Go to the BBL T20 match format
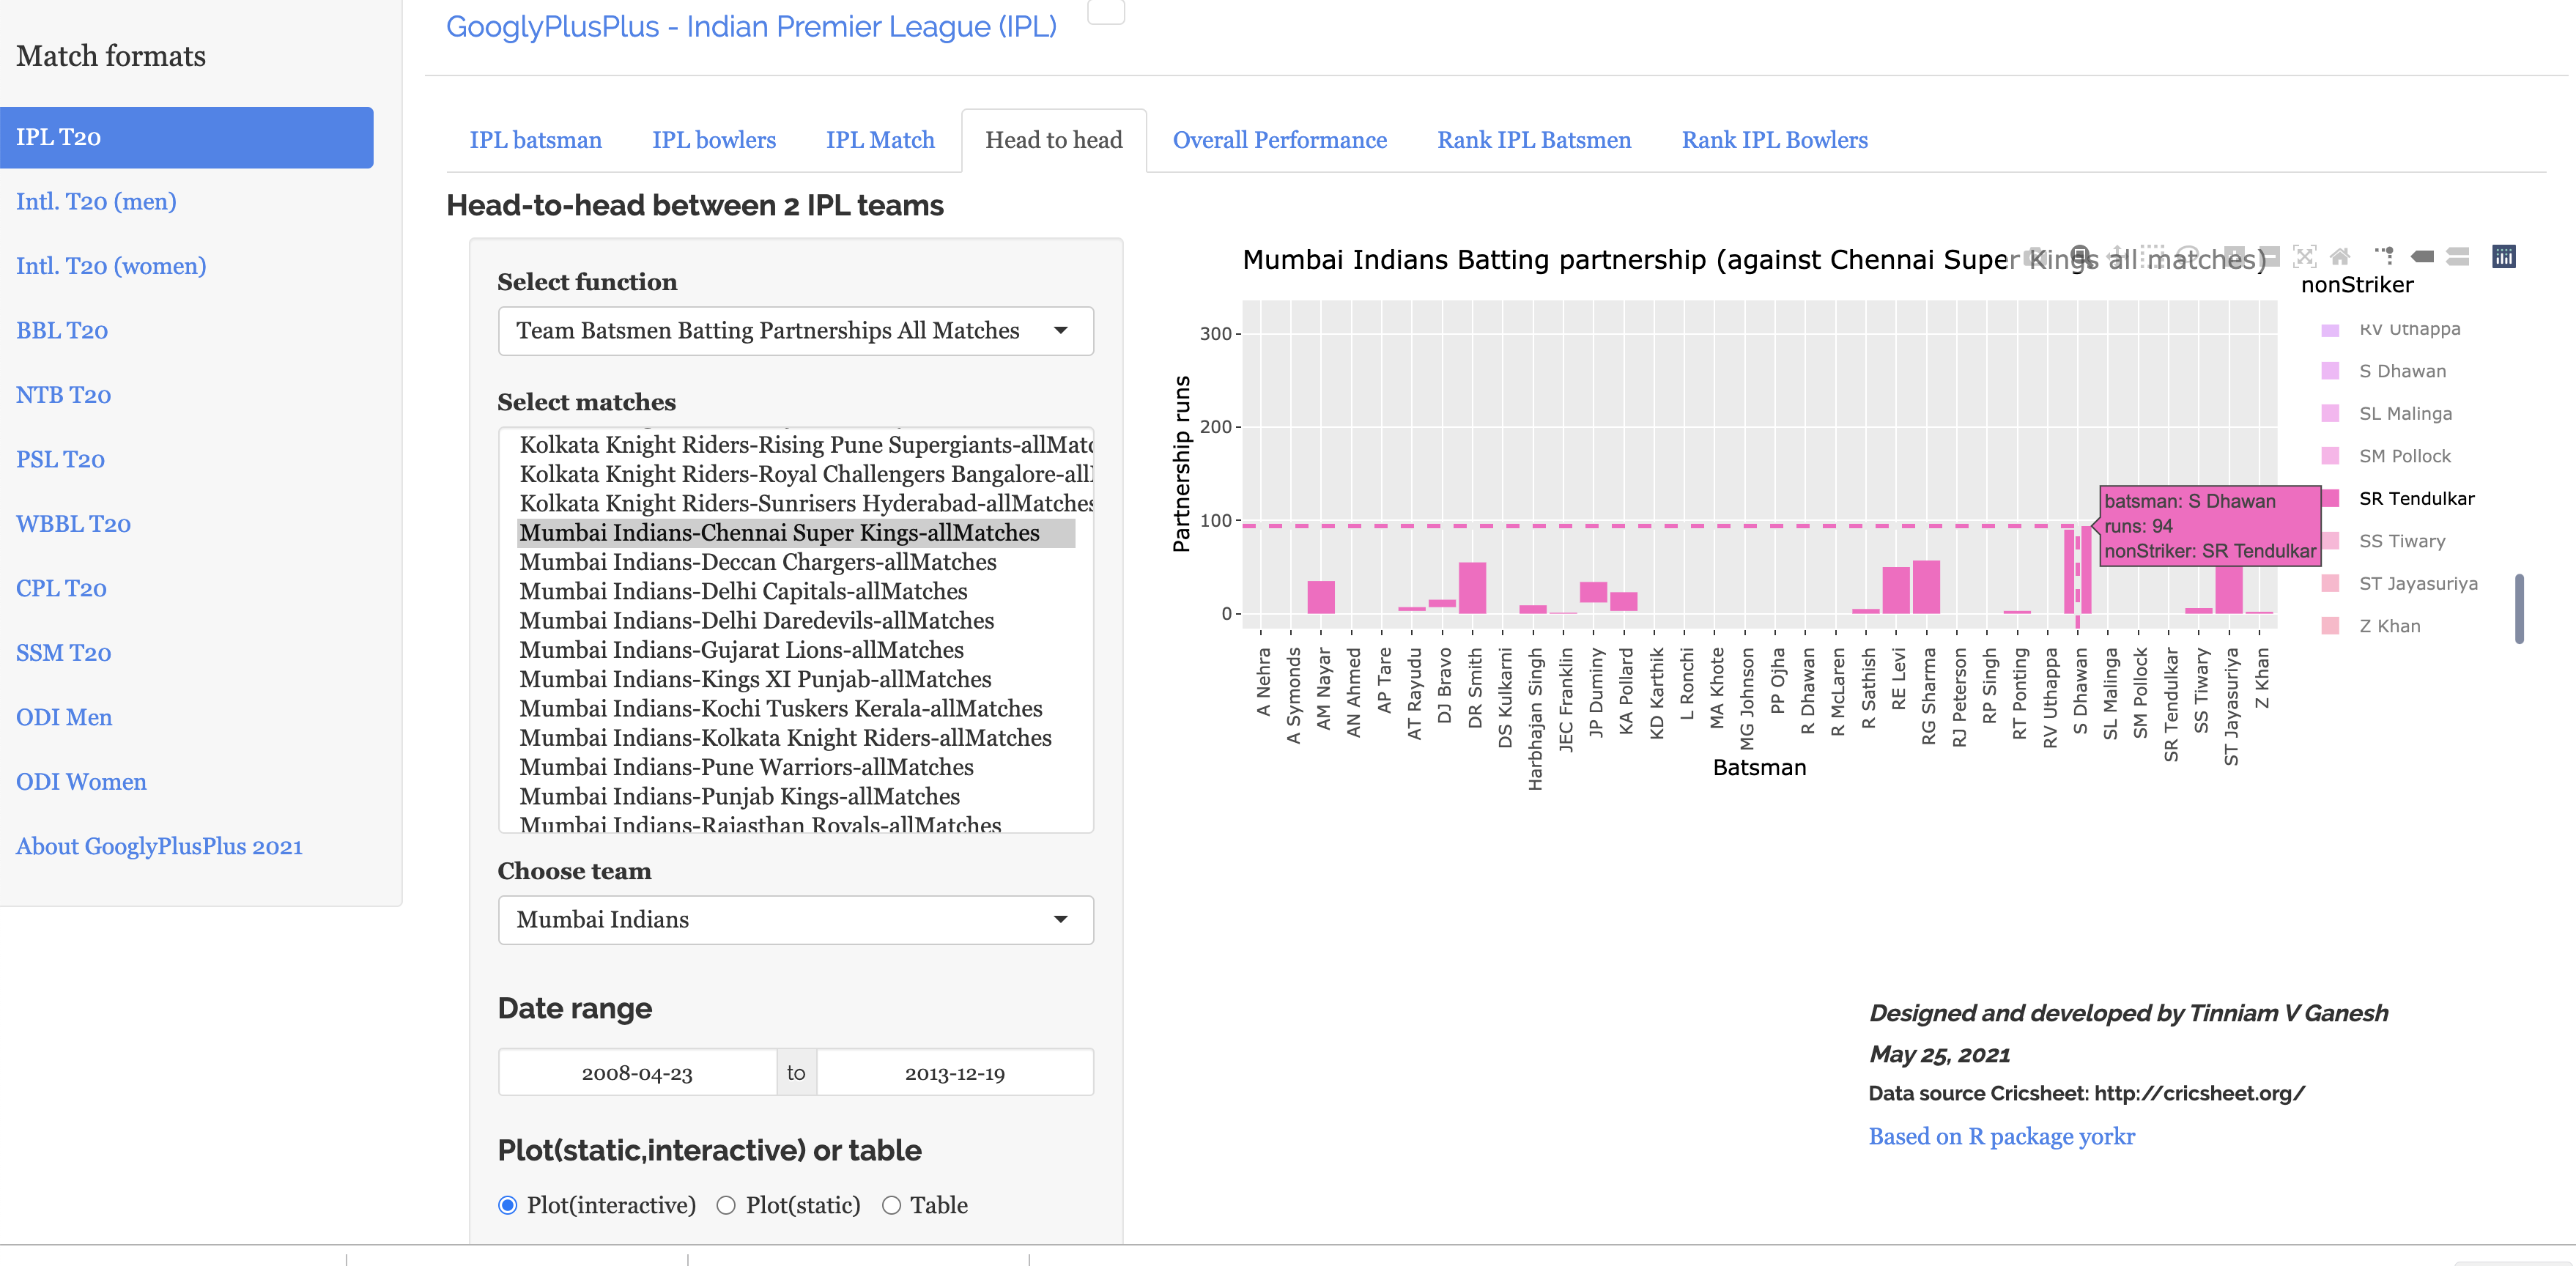The image size is (2576, 1266). pyautogui.click(x=62, y=331)
